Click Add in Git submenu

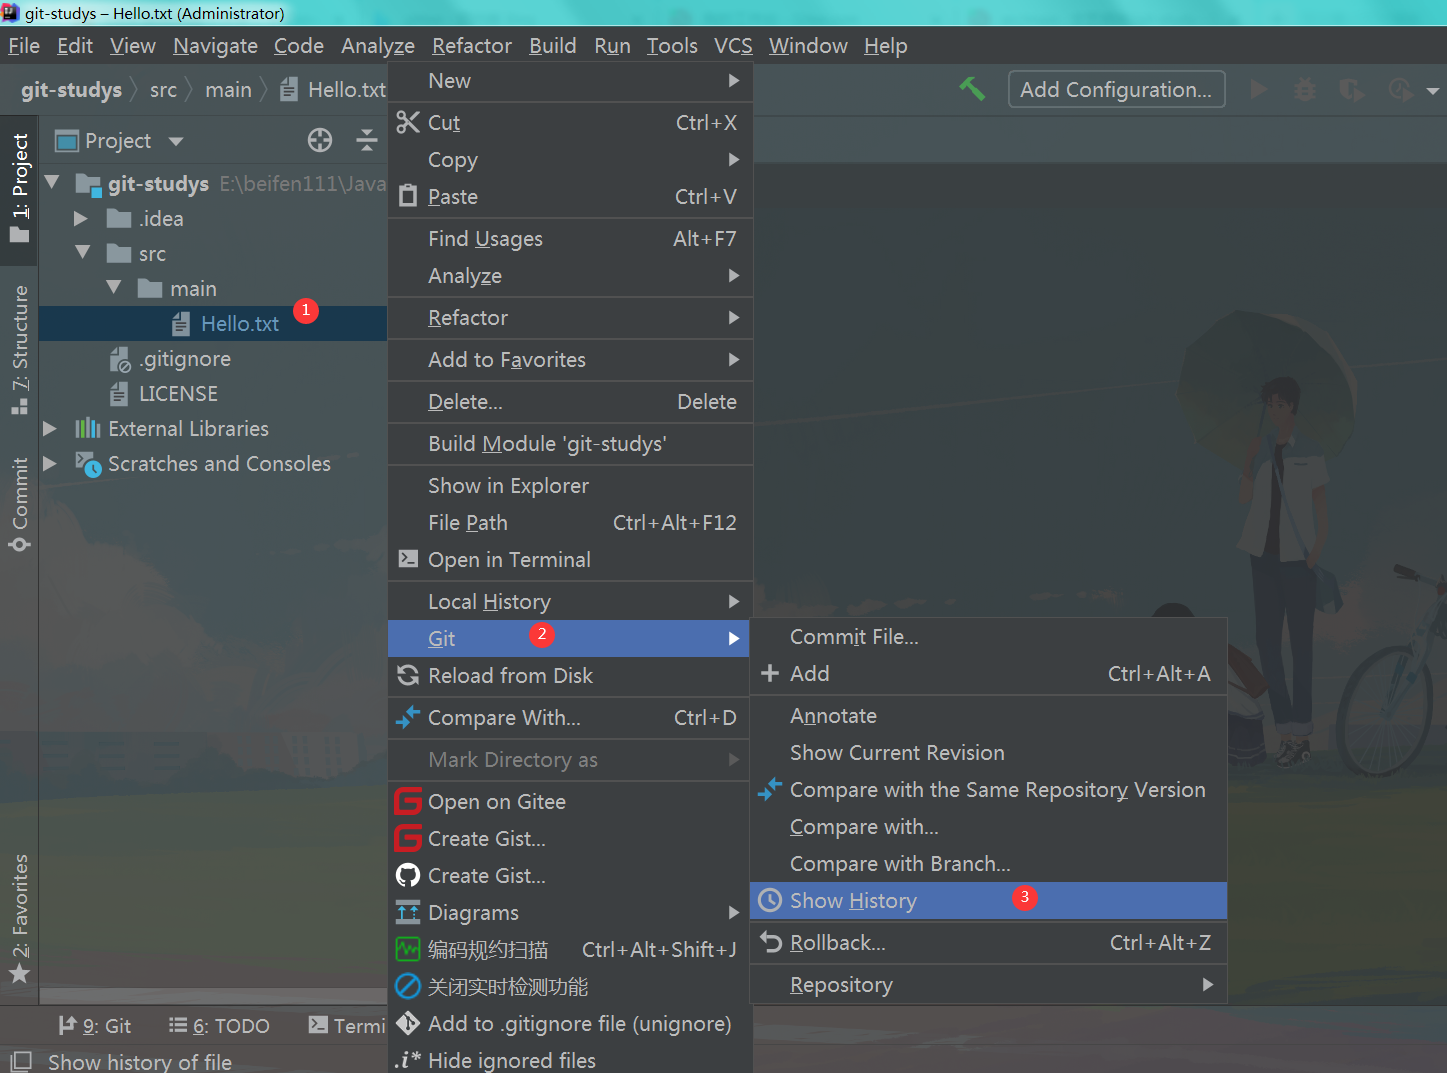click(988, 674)
